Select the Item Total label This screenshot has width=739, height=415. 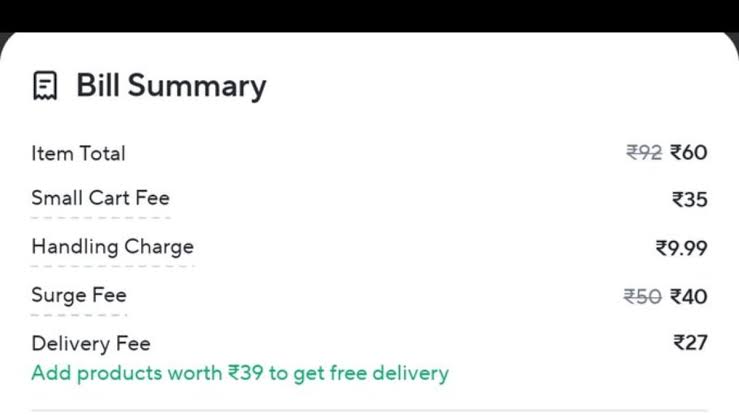(x=78, y=153)
